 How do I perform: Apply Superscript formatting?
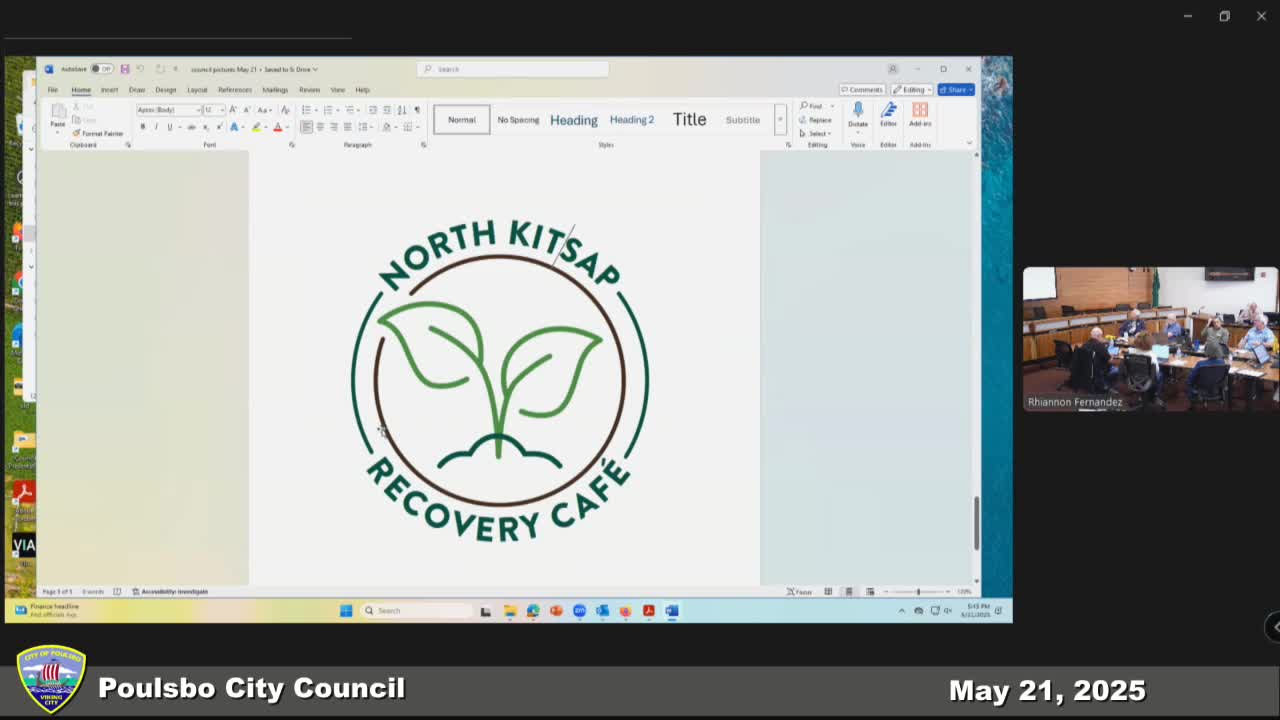pos(220,126)
